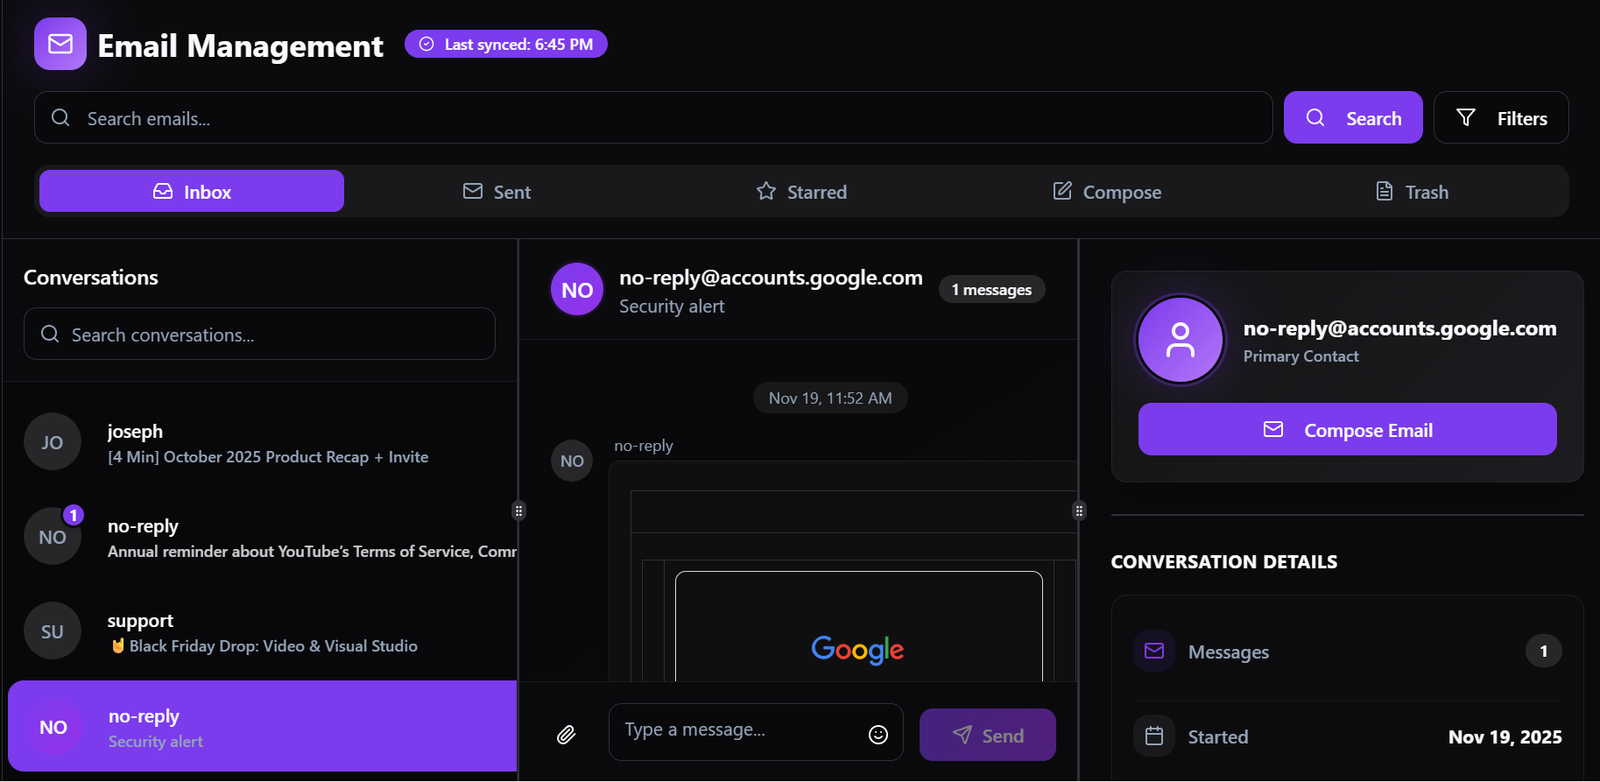The image size is (1600, 782).
Task: Click the Type a message field
Action: point(738,731)
